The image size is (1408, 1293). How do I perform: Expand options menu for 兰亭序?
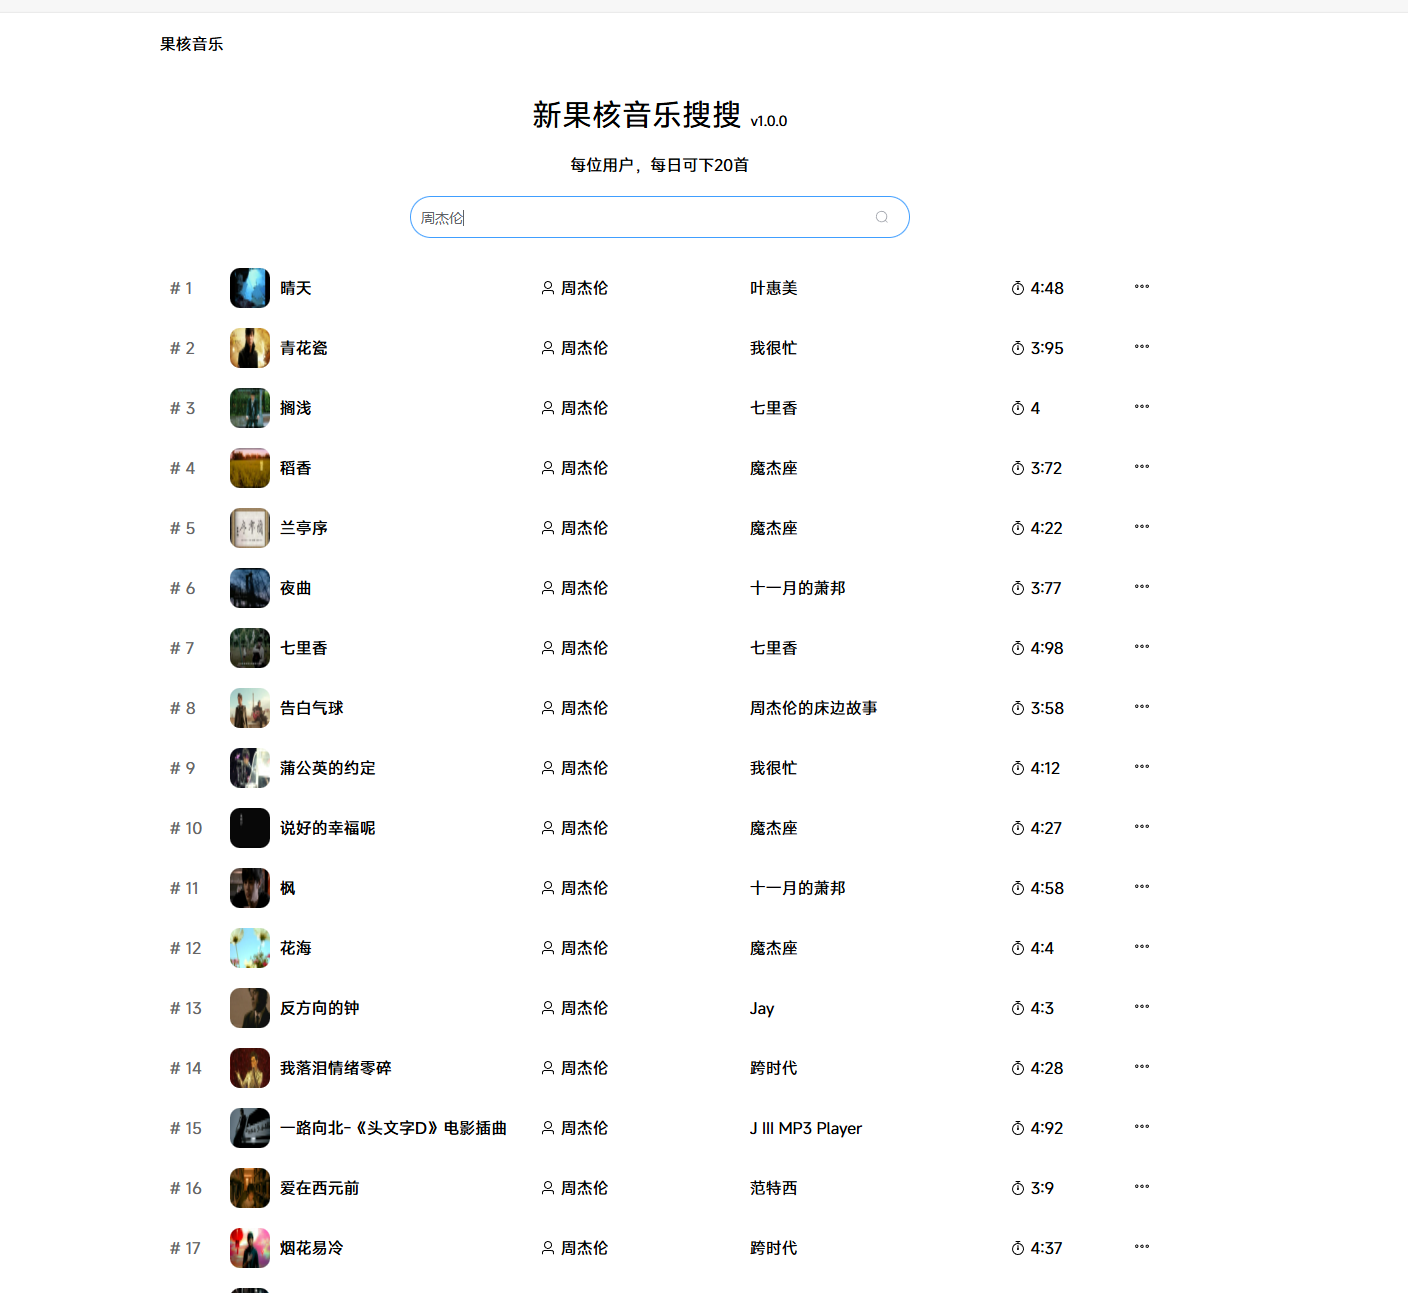tap(1141, 527)
